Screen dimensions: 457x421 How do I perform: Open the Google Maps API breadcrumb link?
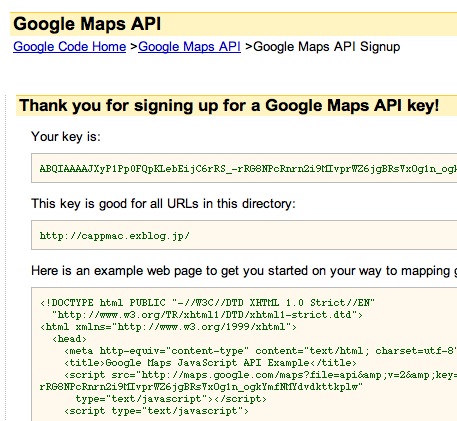pyautogui.click(x=189, y=47)
